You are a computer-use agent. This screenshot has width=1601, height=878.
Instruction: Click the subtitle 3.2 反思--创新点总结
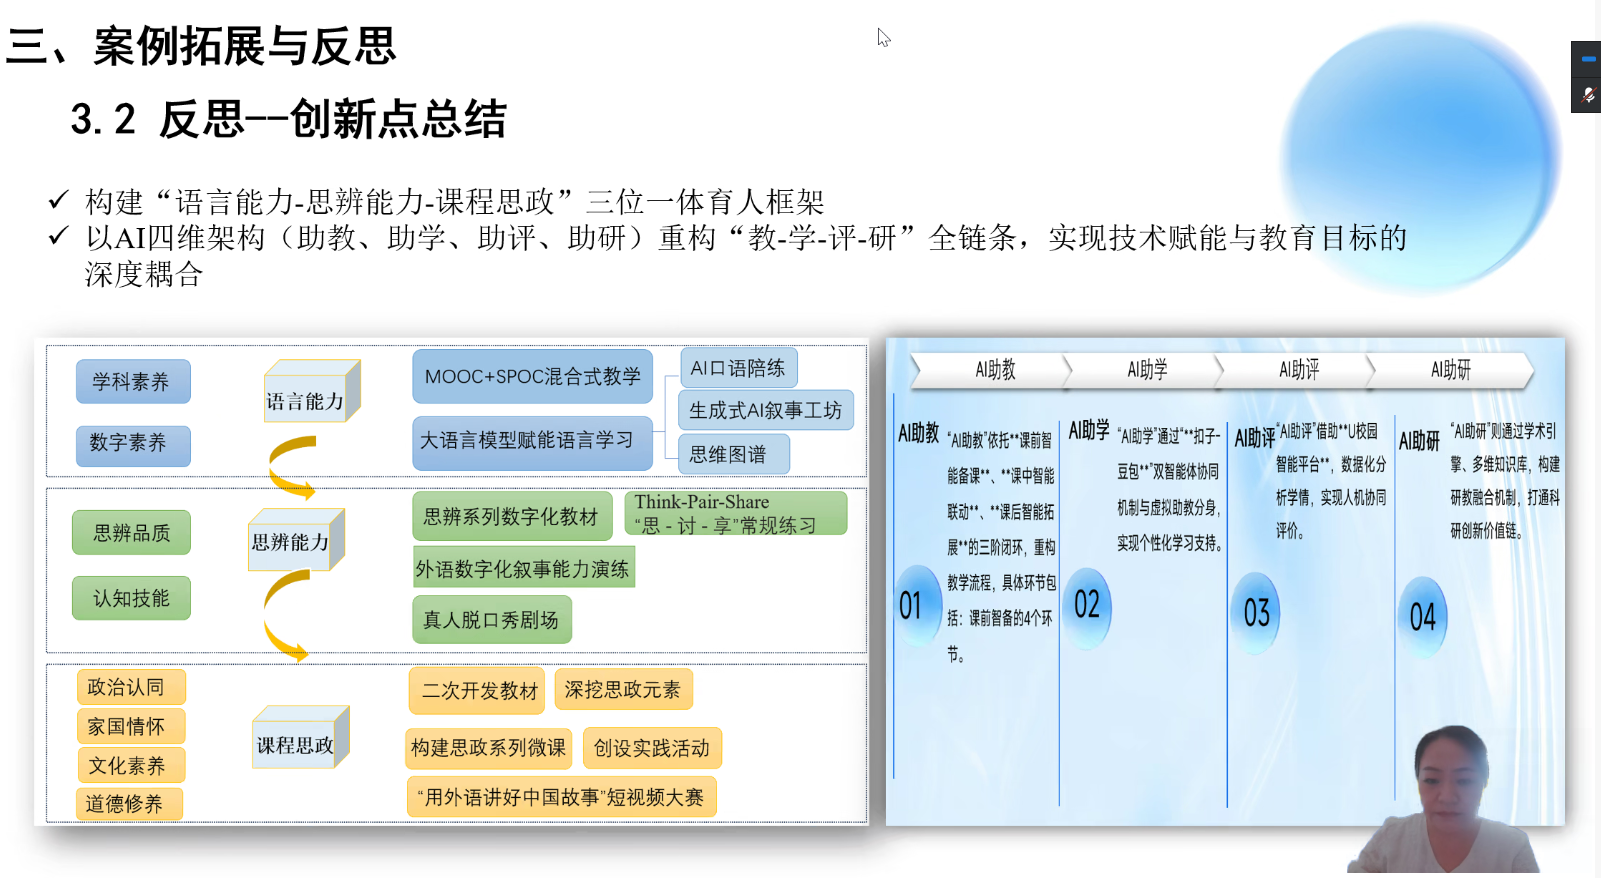pyautogui.click(x=288, y=119)
